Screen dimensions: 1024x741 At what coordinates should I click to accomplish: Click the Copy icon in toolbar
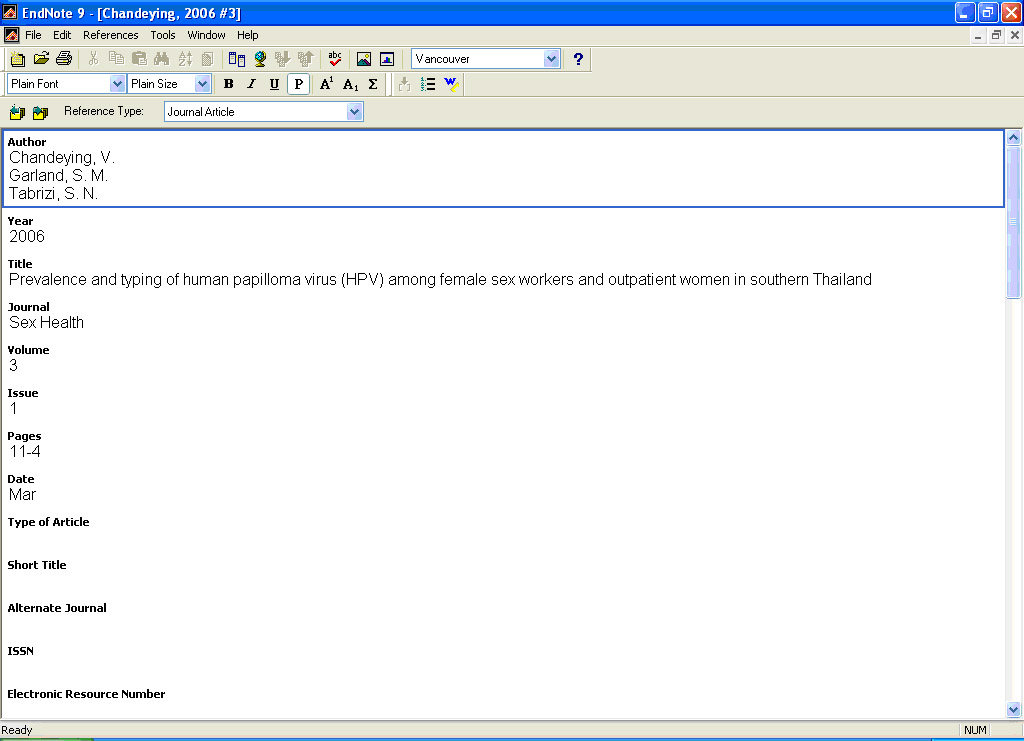116,59
